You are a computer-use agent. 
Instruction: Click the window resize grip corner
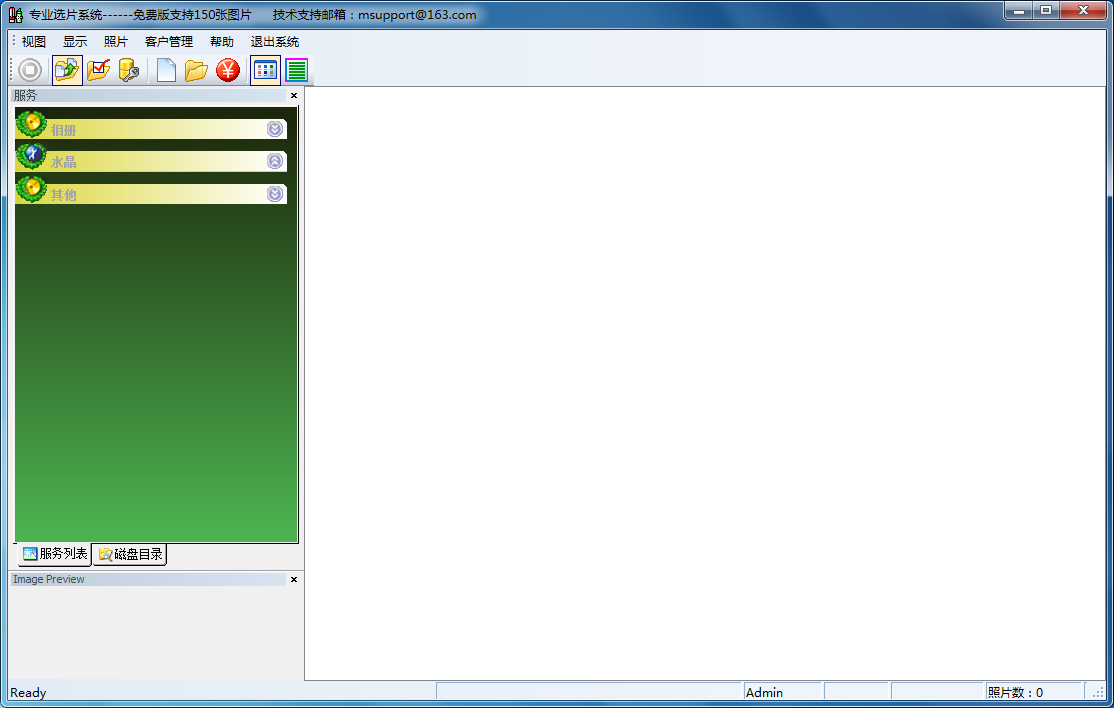(x=1098, y=693)
